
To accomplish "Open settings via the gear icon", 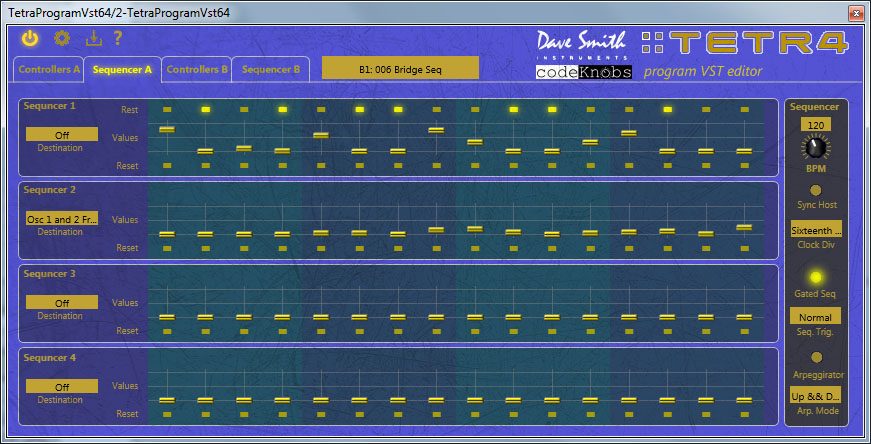I will pyautogui.click(x=62, y=38).
